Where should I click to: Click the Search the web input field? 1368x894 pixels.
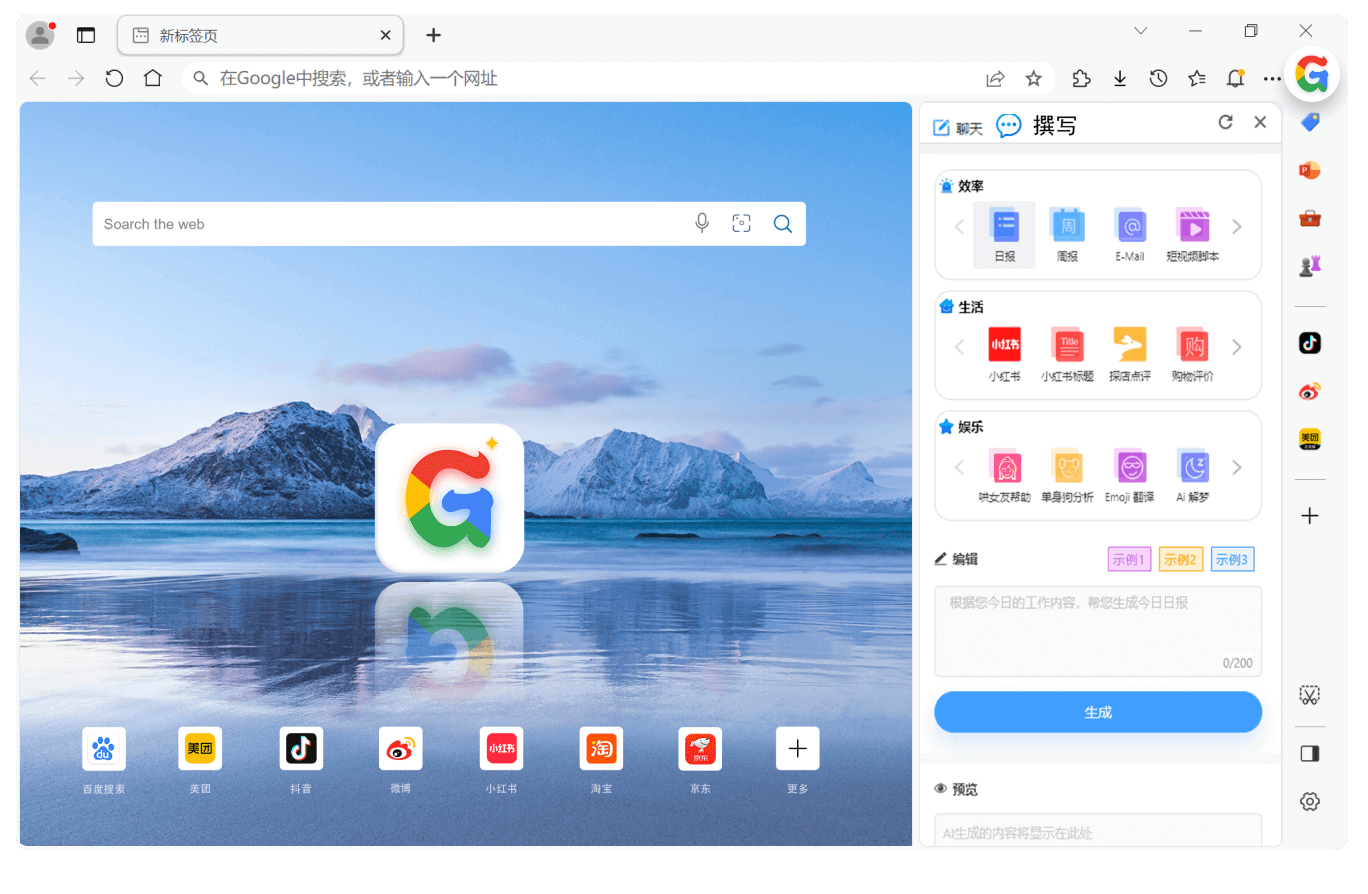390,224
